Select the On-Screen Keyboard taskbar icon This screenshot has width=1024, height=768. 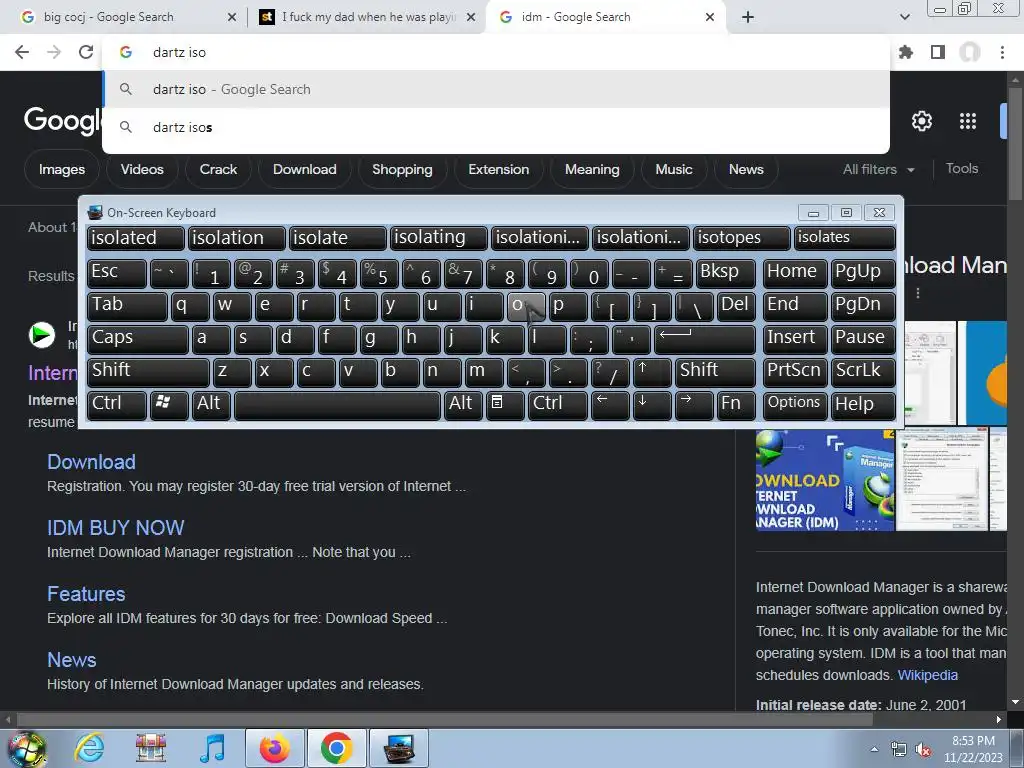pyautogui.click(x=399, y=748)
